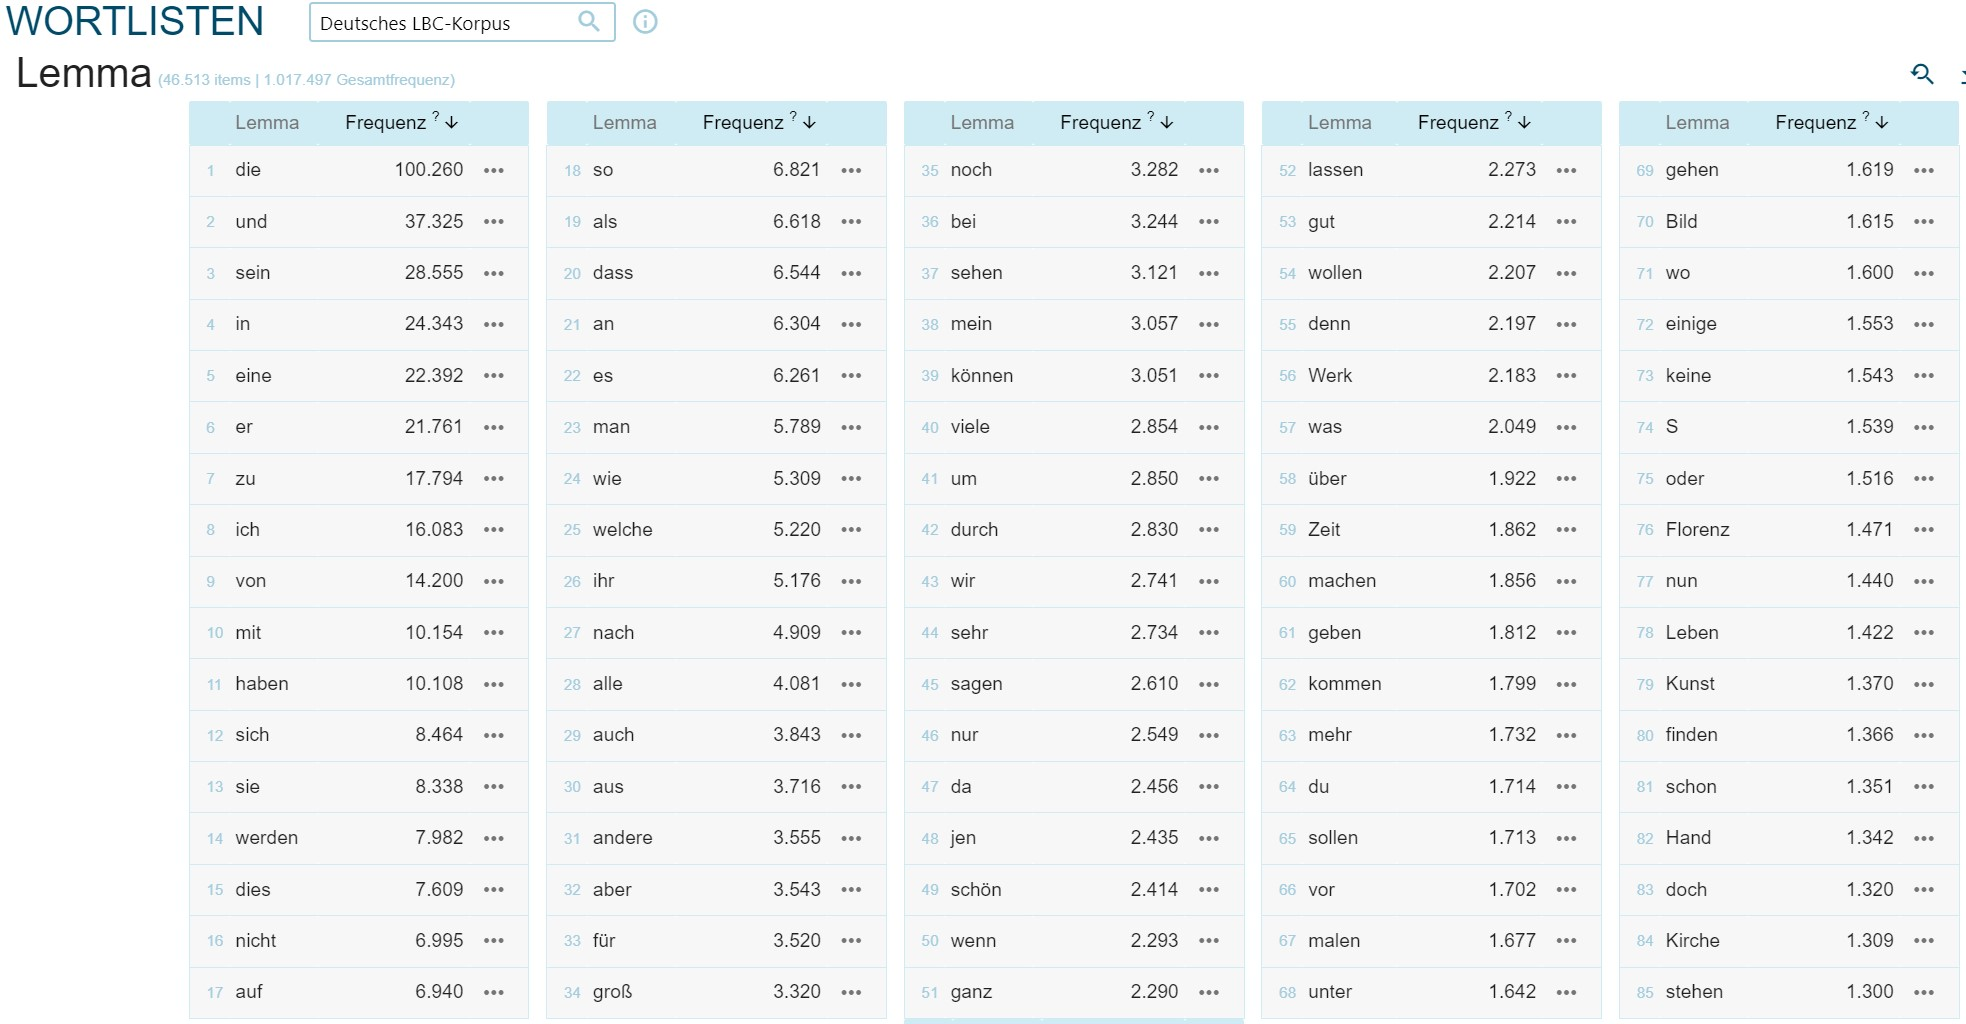Click Lemma header in second table
The height and width of the screenshot is (1024, 1966).
coord(625,122)
